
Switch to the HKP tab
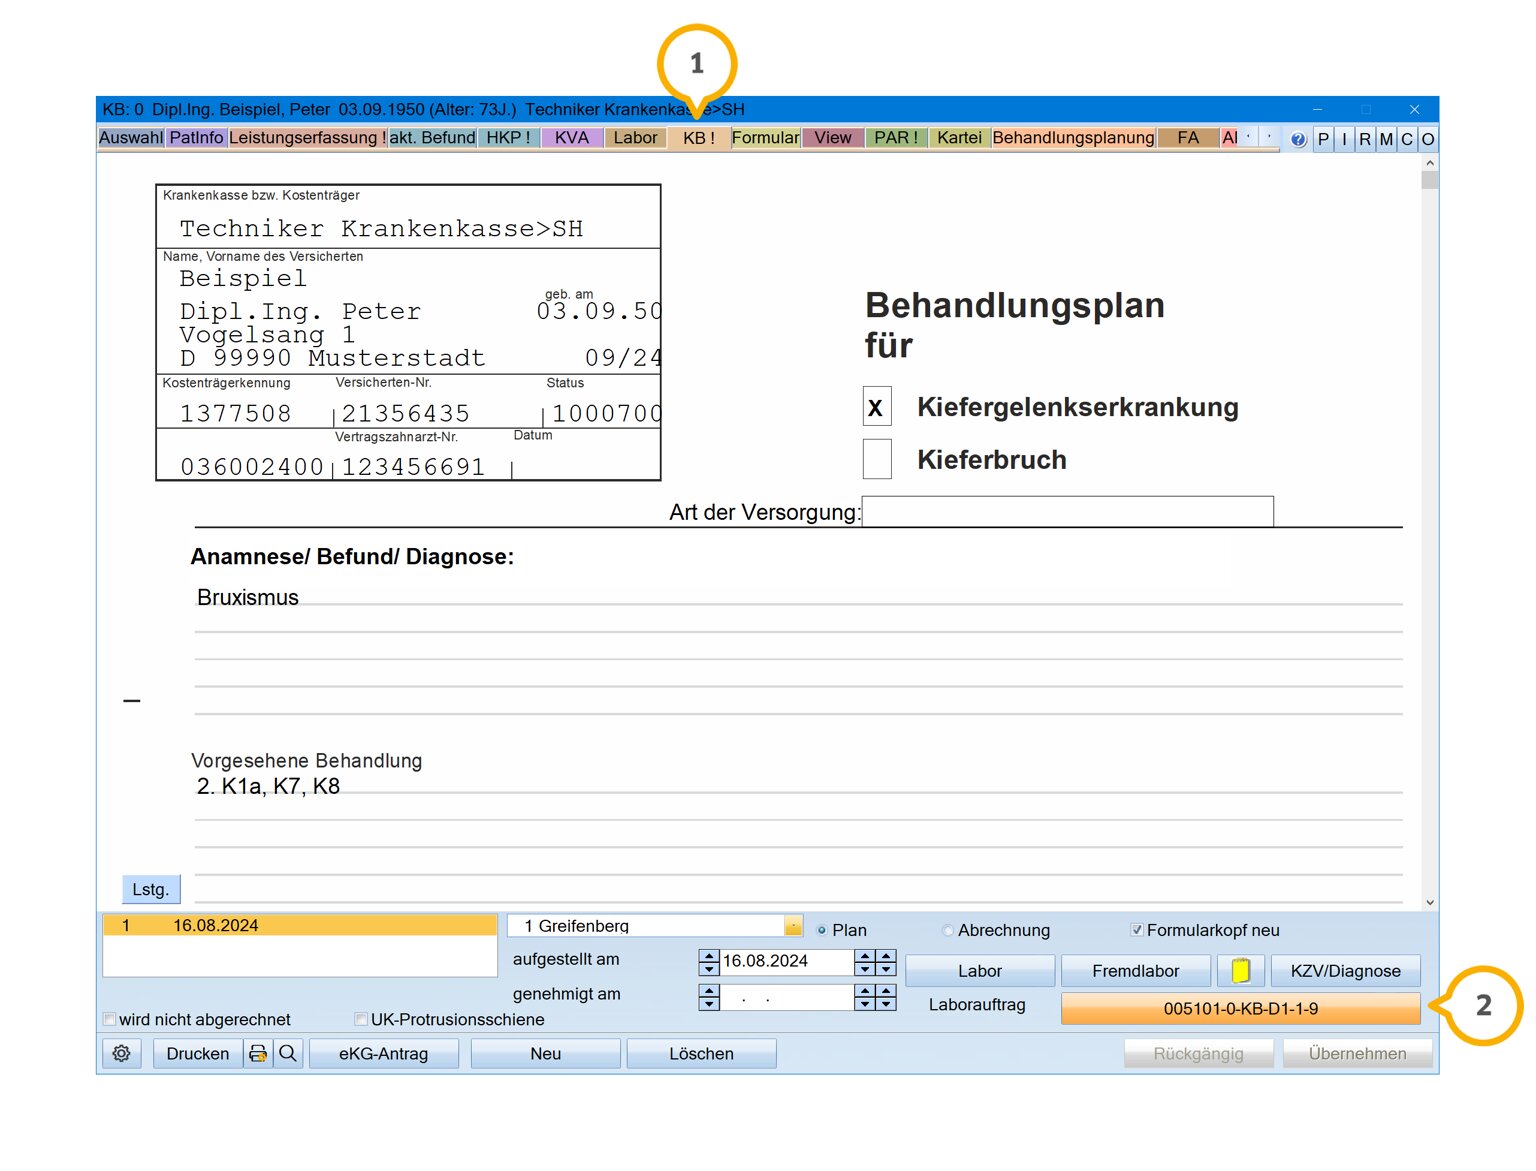[x=508, y=138]
